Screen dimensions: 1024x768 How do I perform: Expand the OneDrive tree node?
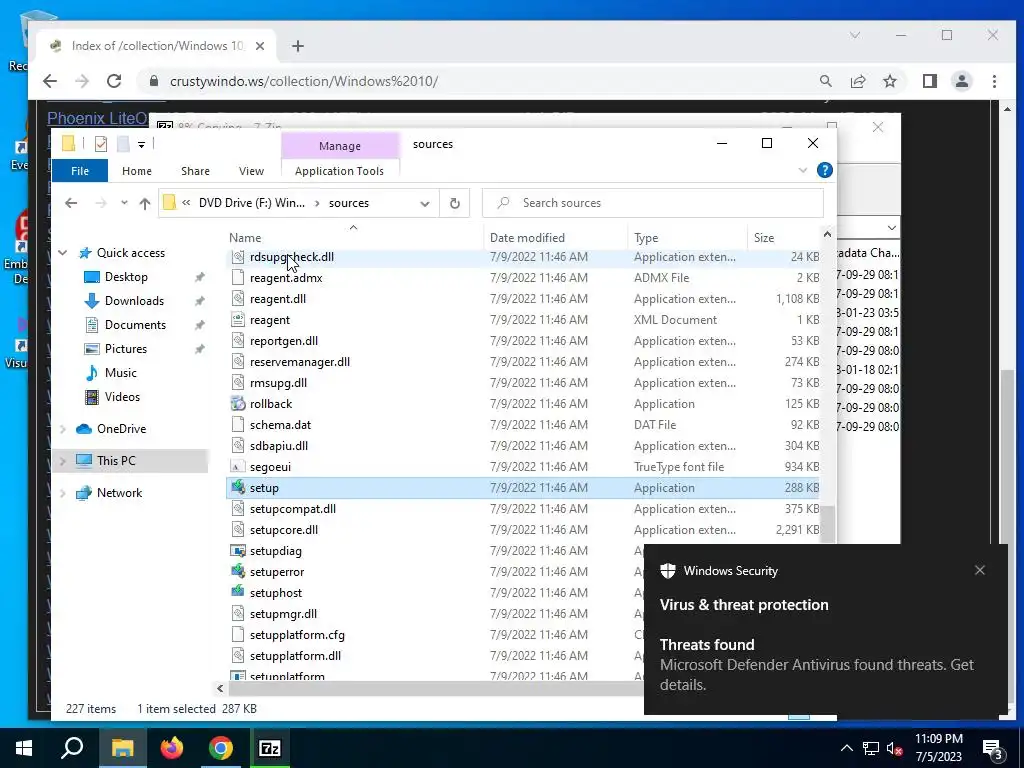63,429
